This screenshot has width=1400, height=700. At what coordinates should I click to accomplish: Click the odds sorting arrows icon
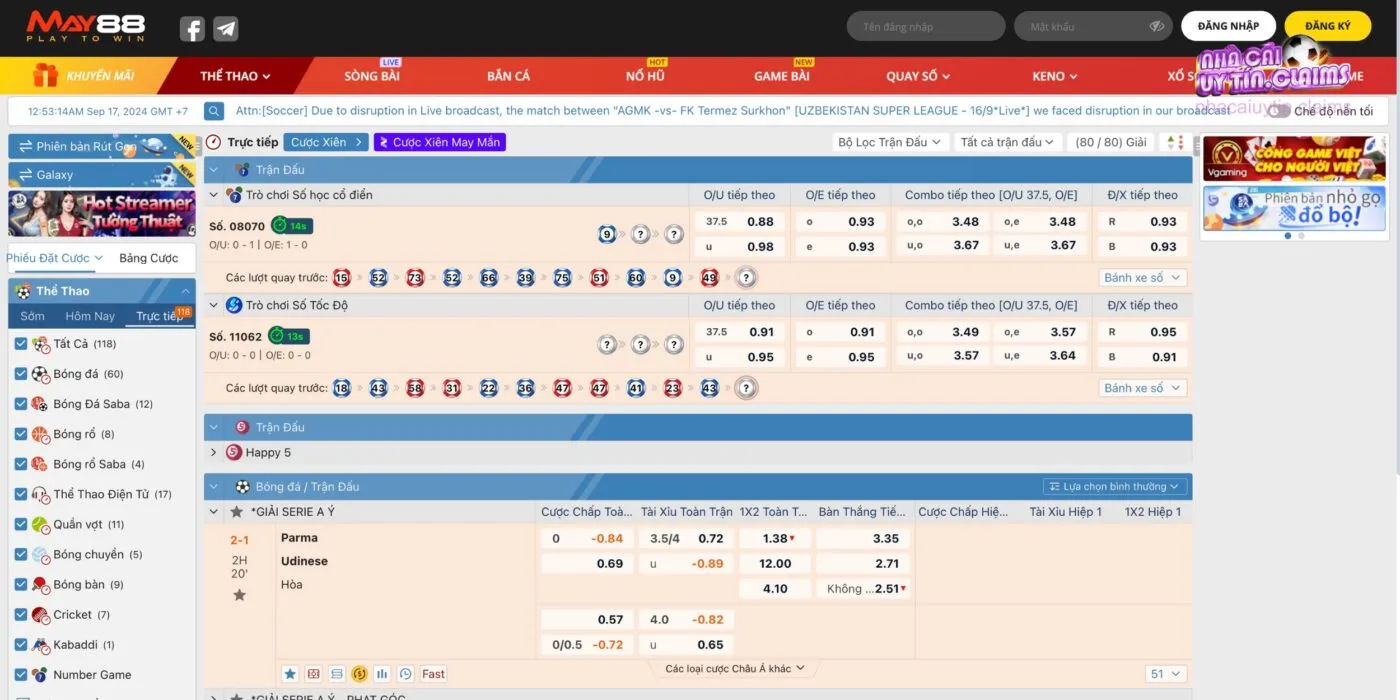(x=1175, y=143)
